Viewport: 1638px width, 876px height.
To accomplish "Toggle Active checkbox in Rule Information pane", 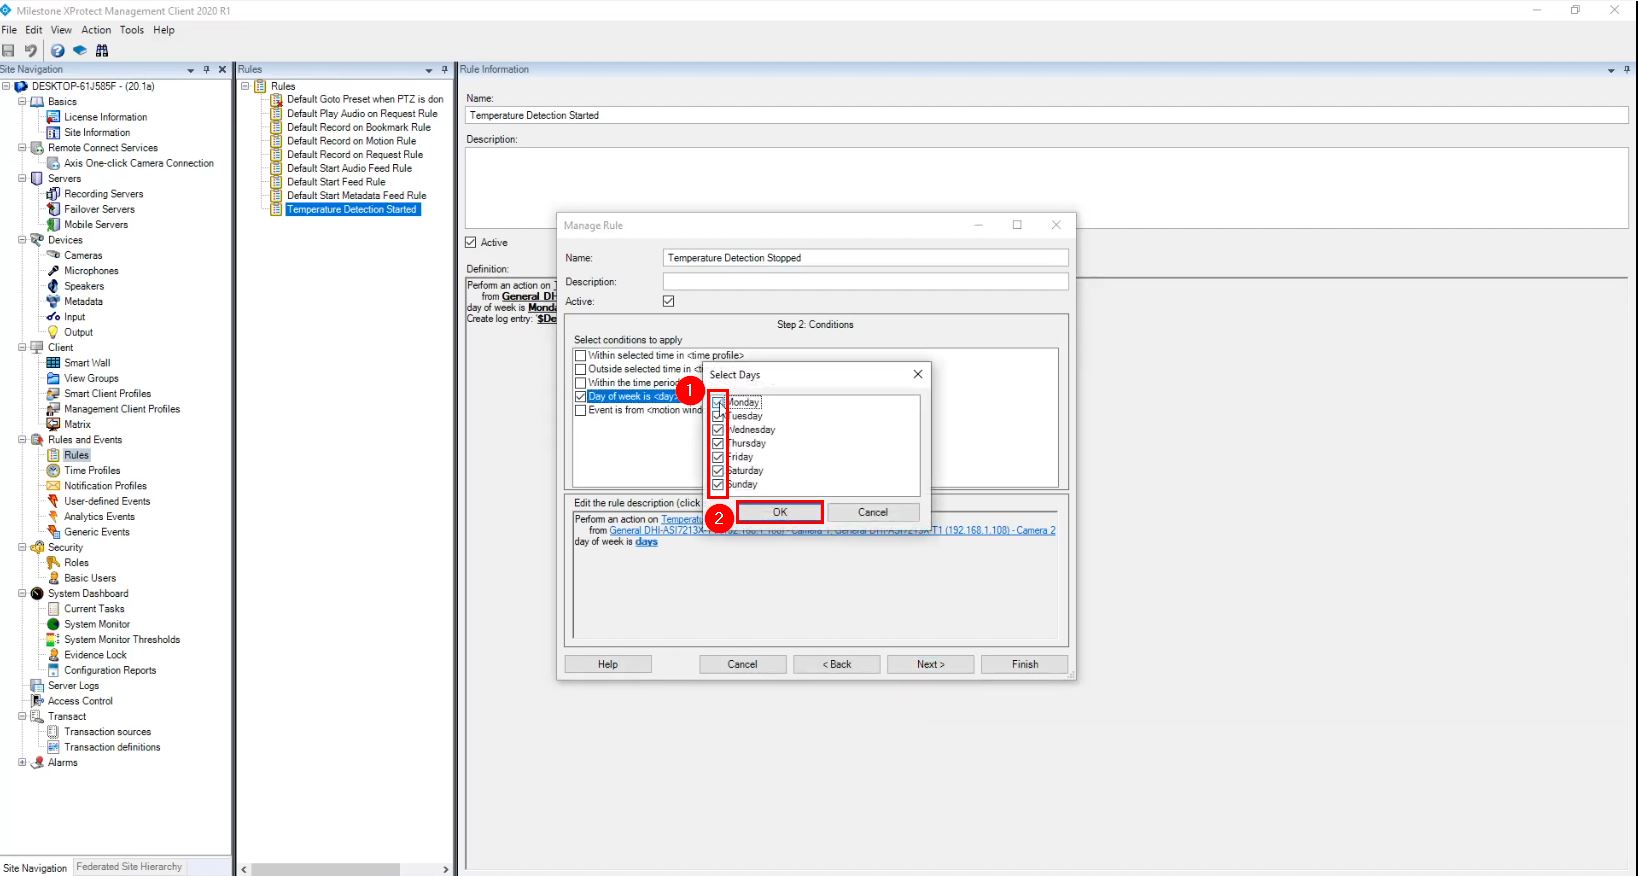I will 471,243.
